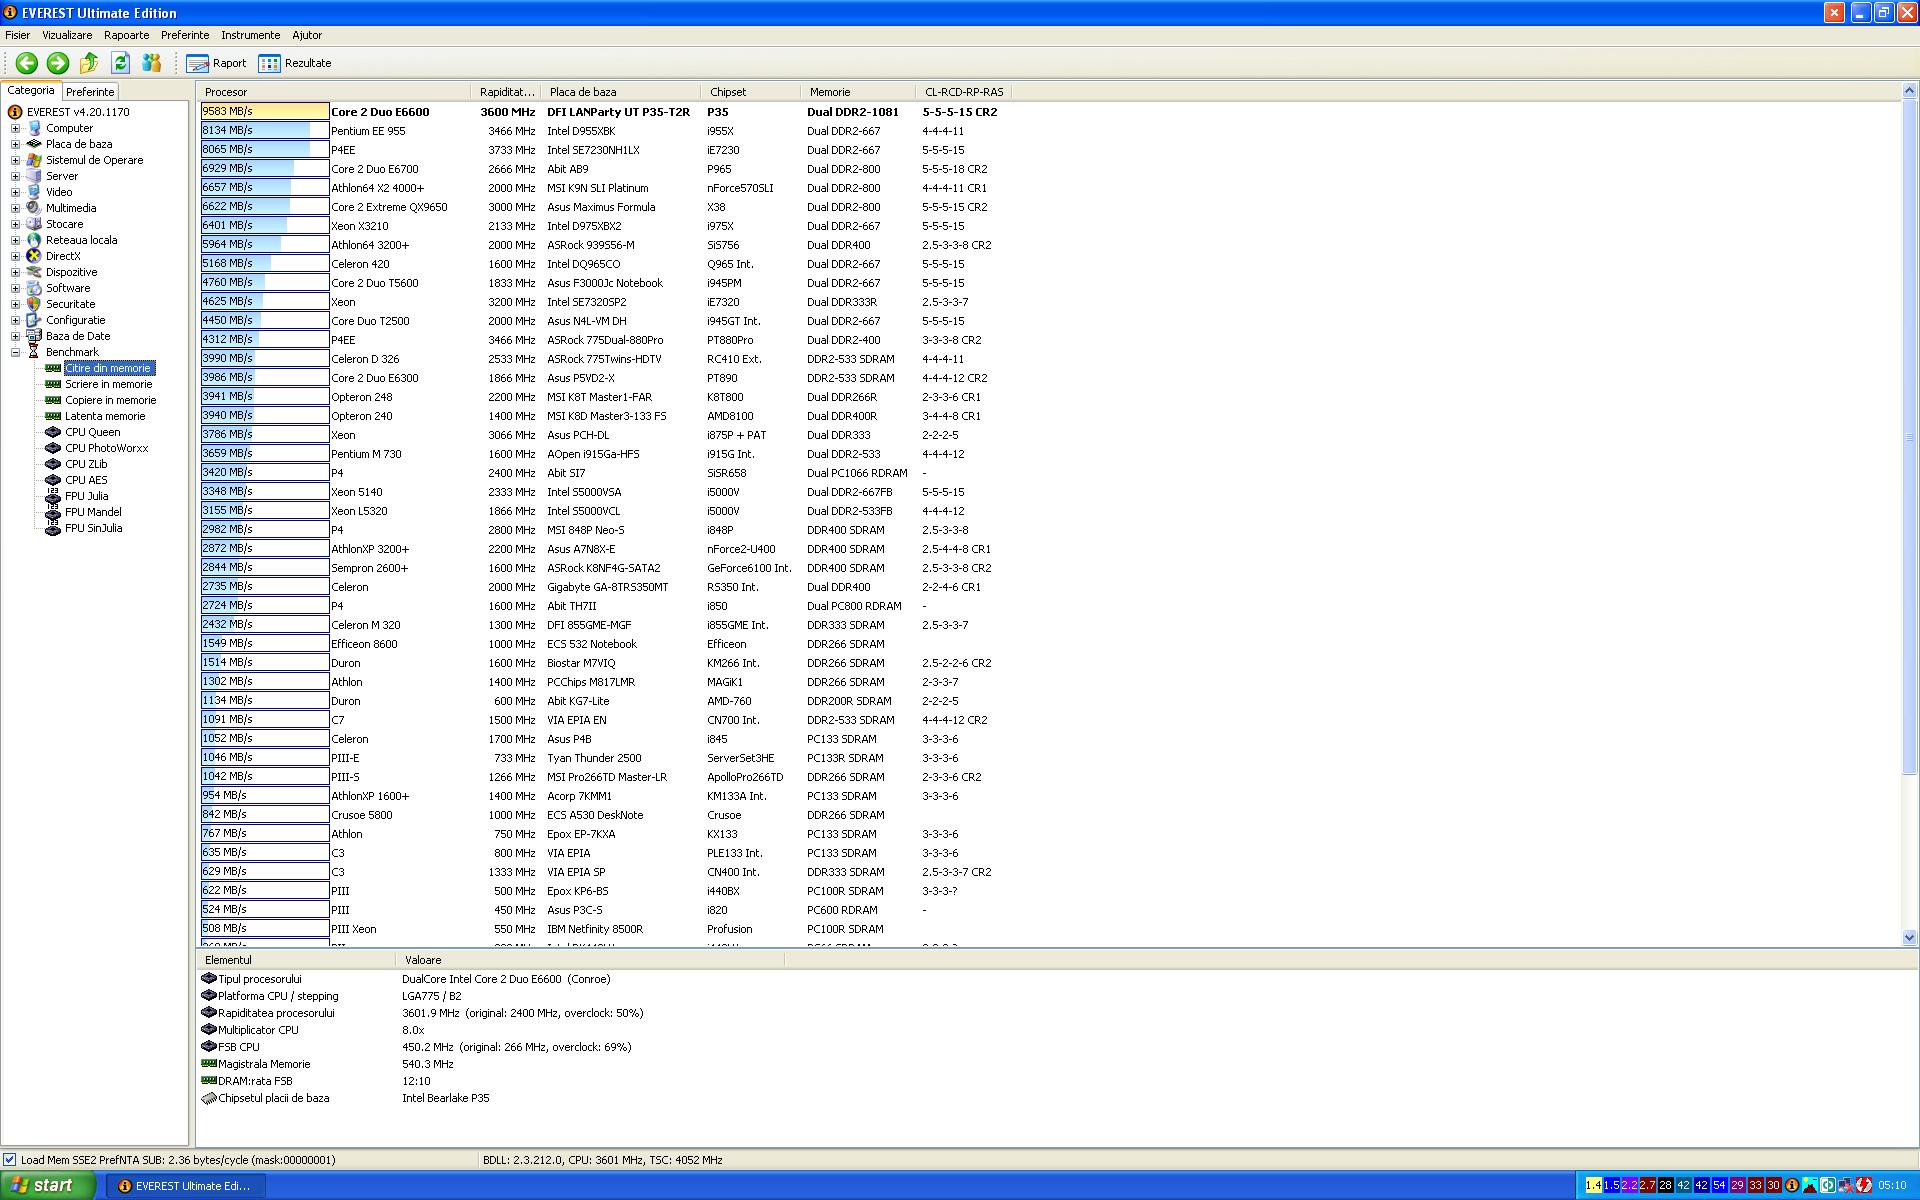Screen dimensions: 1920x1200
Task: Open the Windows start button
Action: (47, 1186)
